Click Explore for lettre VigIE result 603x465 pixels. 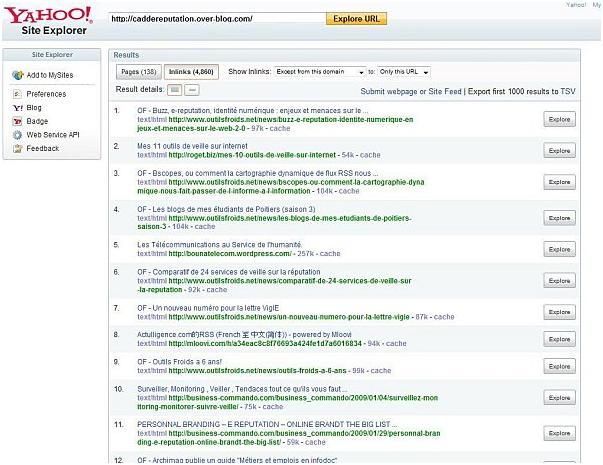click(x=560, y=312)
